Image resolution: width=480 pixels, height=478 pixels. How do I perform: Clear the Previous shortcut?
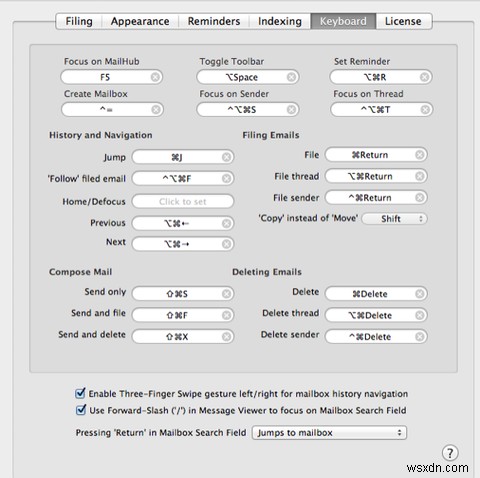click(226, 223)
